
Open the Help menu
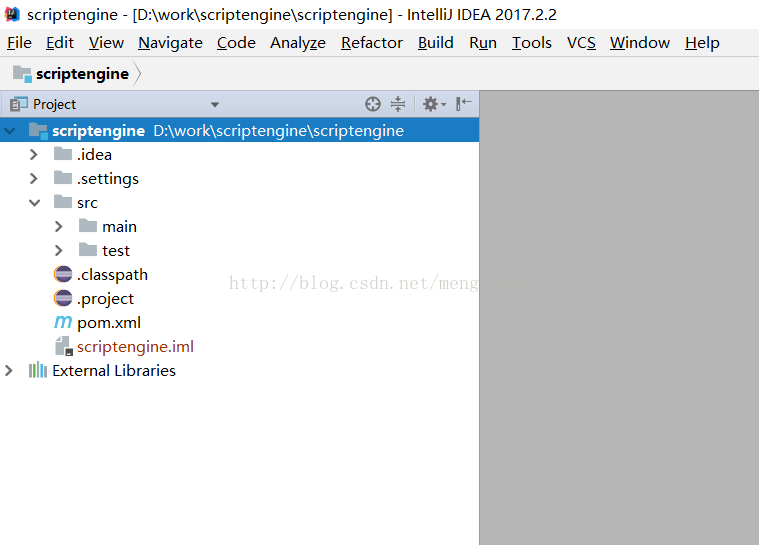(x=702, y=43)
